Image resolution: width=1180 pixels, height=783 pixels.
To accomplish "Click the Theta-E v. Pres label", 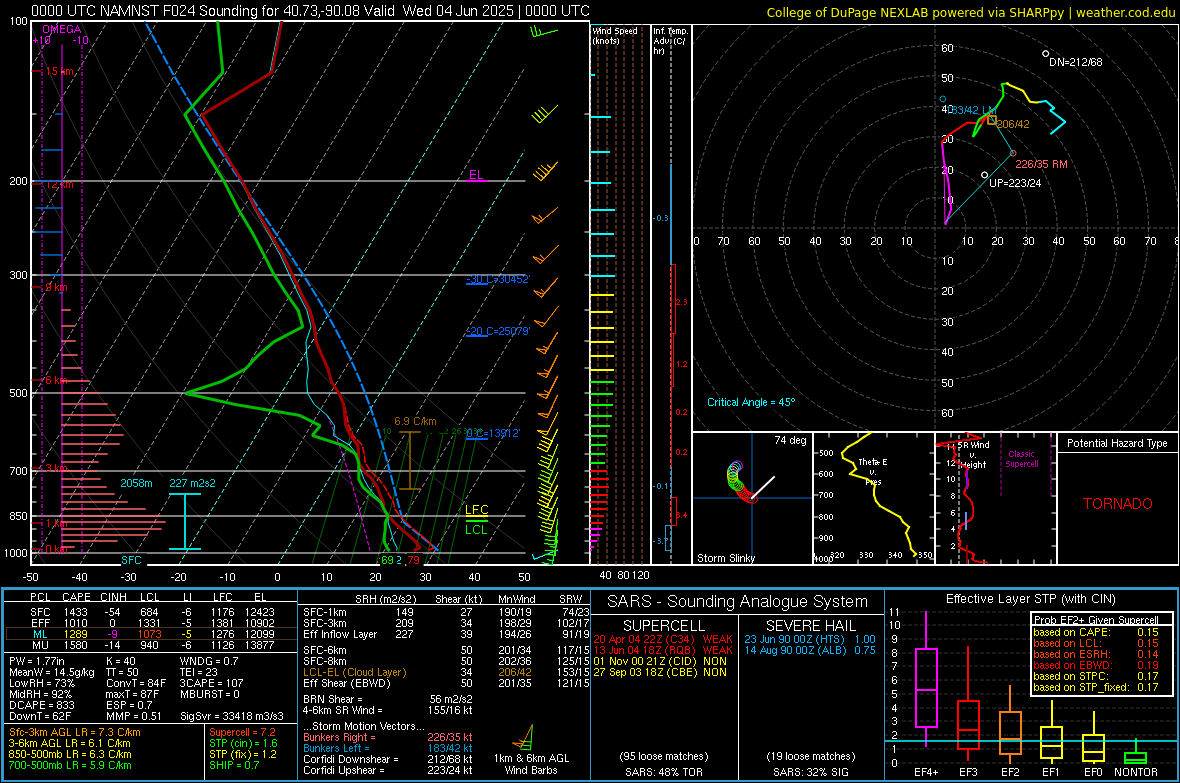I will click(x=873, y=471).
